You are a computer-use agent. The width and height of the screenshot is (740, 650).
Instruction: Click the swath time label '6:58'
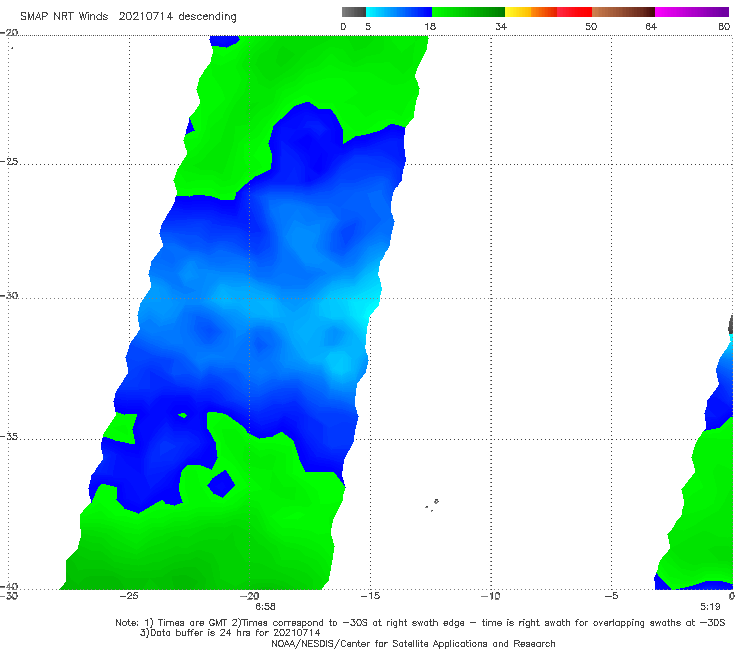pos(265,607)
